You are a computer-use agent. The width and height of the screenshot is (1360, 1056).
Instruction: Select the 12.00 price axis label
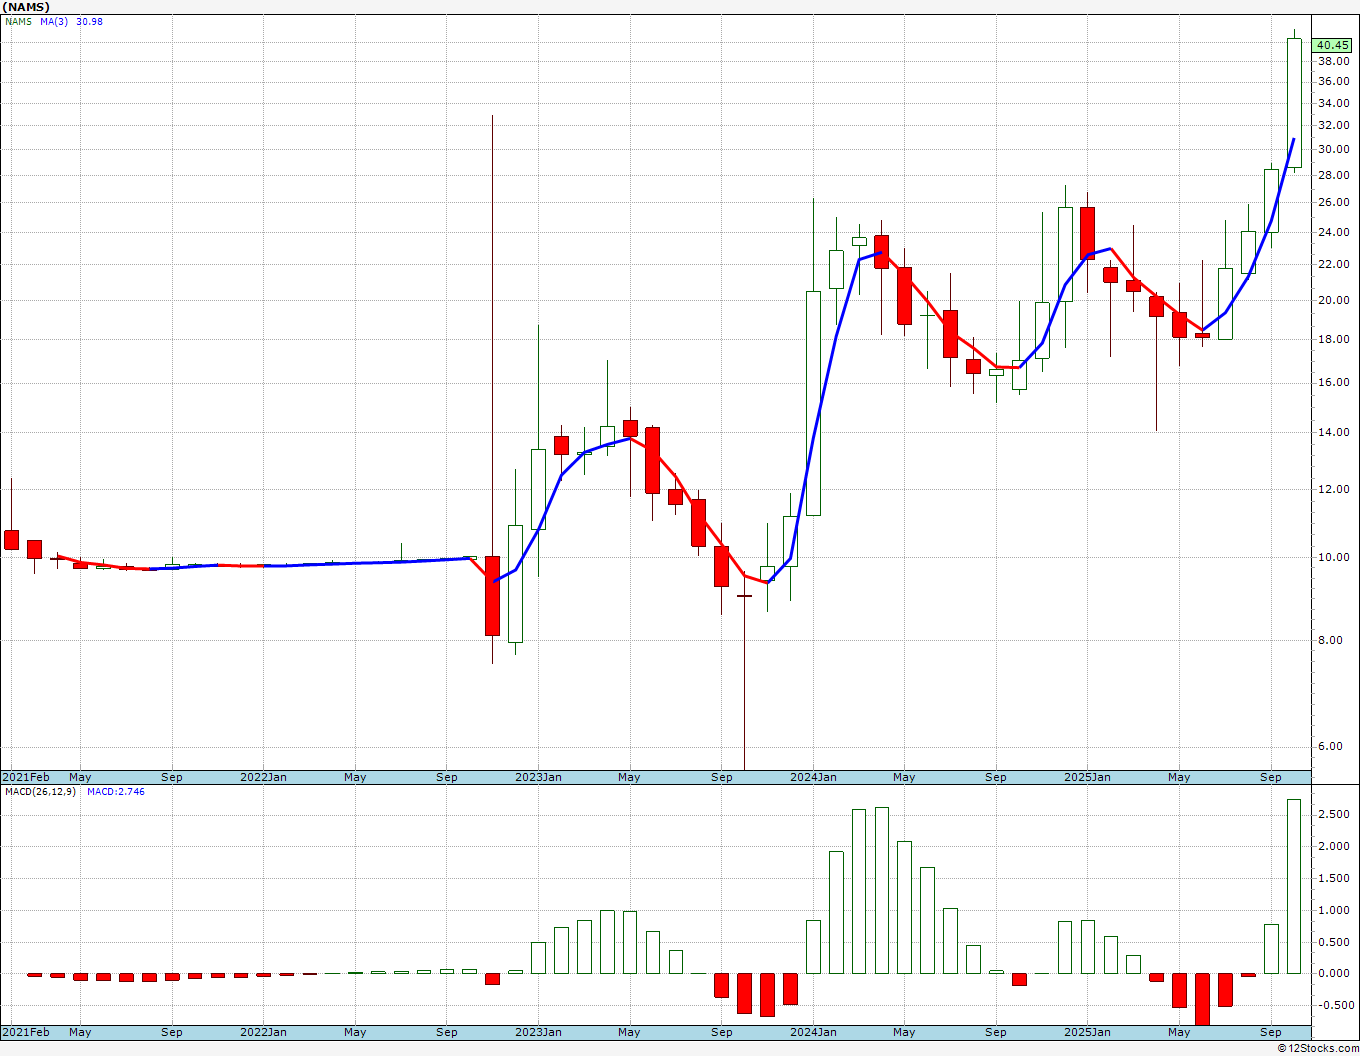pyautogui.click(x=1333, y=490)
